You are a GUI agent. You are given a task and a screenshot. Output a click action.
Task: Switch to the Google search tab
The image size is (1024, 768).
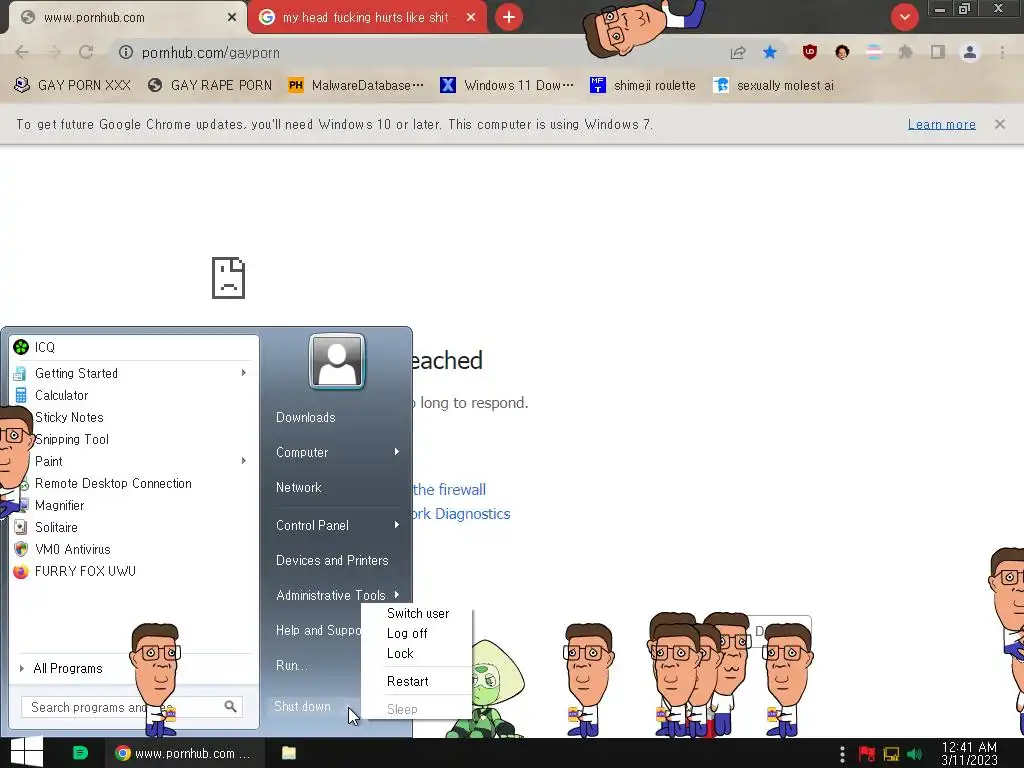tap(366, 18)
